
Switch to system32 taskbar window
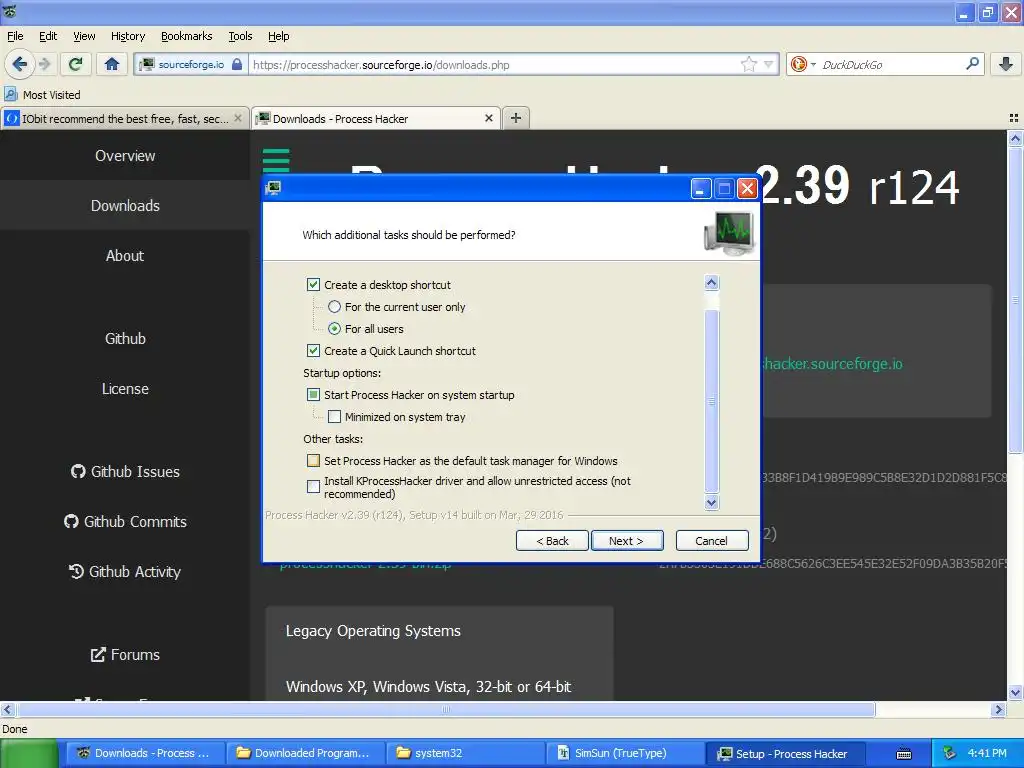[466, 753]
